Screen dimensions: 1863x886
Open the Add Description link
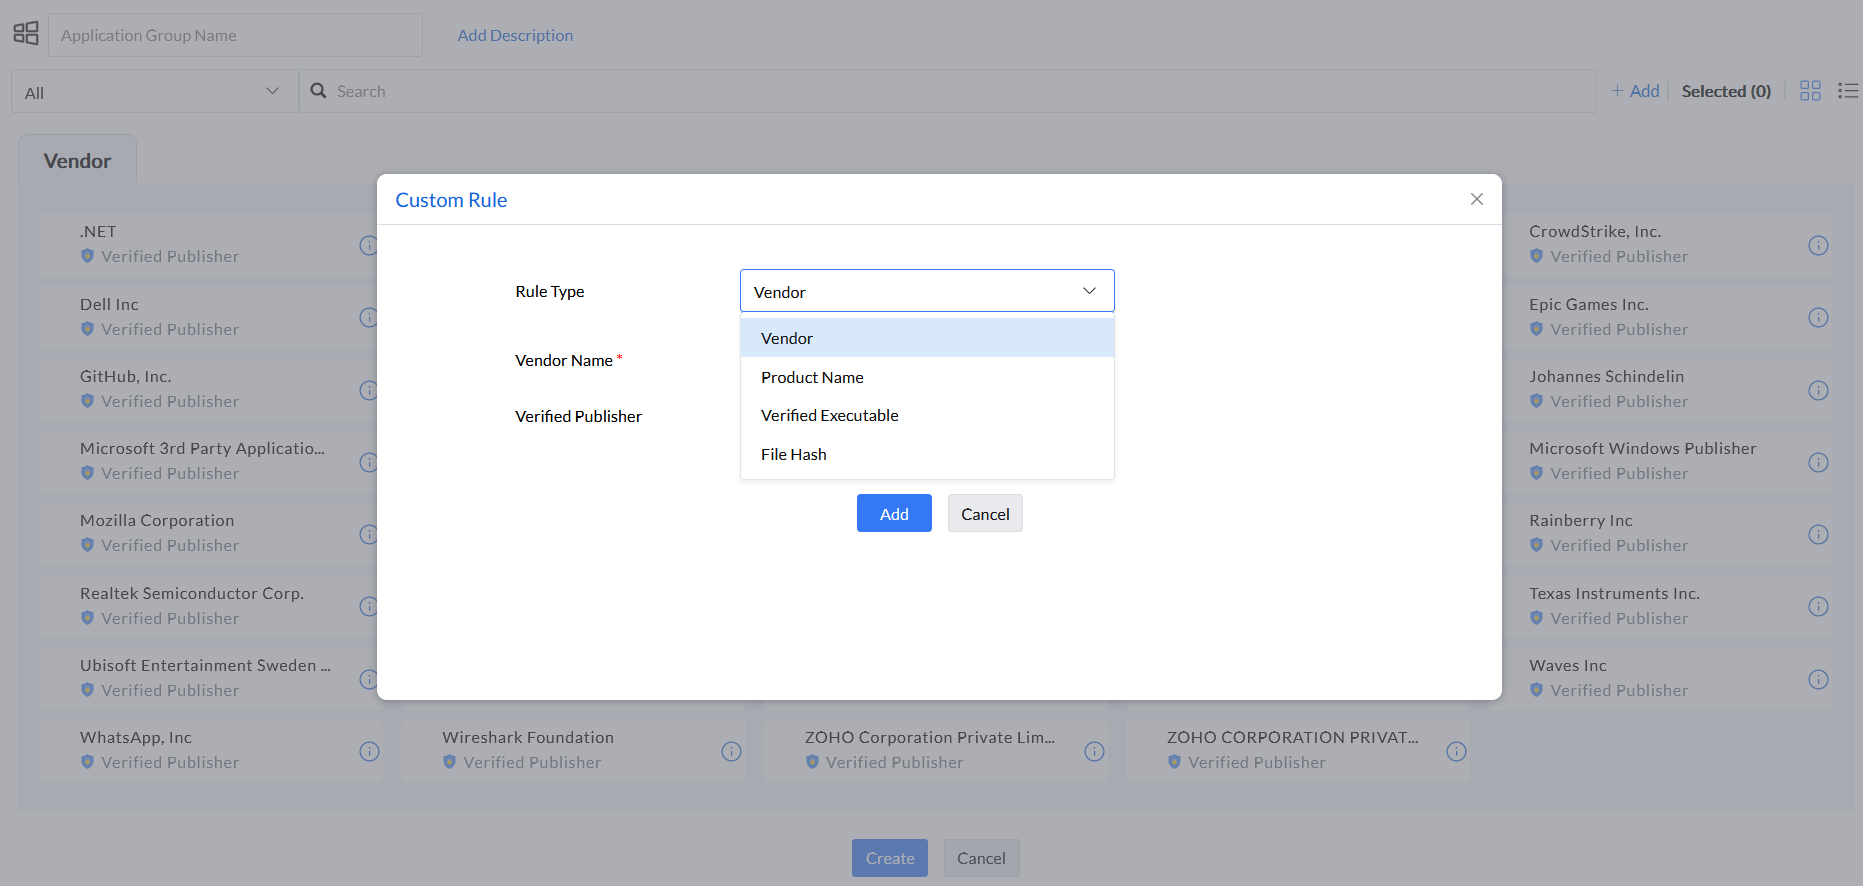[515, 35]
